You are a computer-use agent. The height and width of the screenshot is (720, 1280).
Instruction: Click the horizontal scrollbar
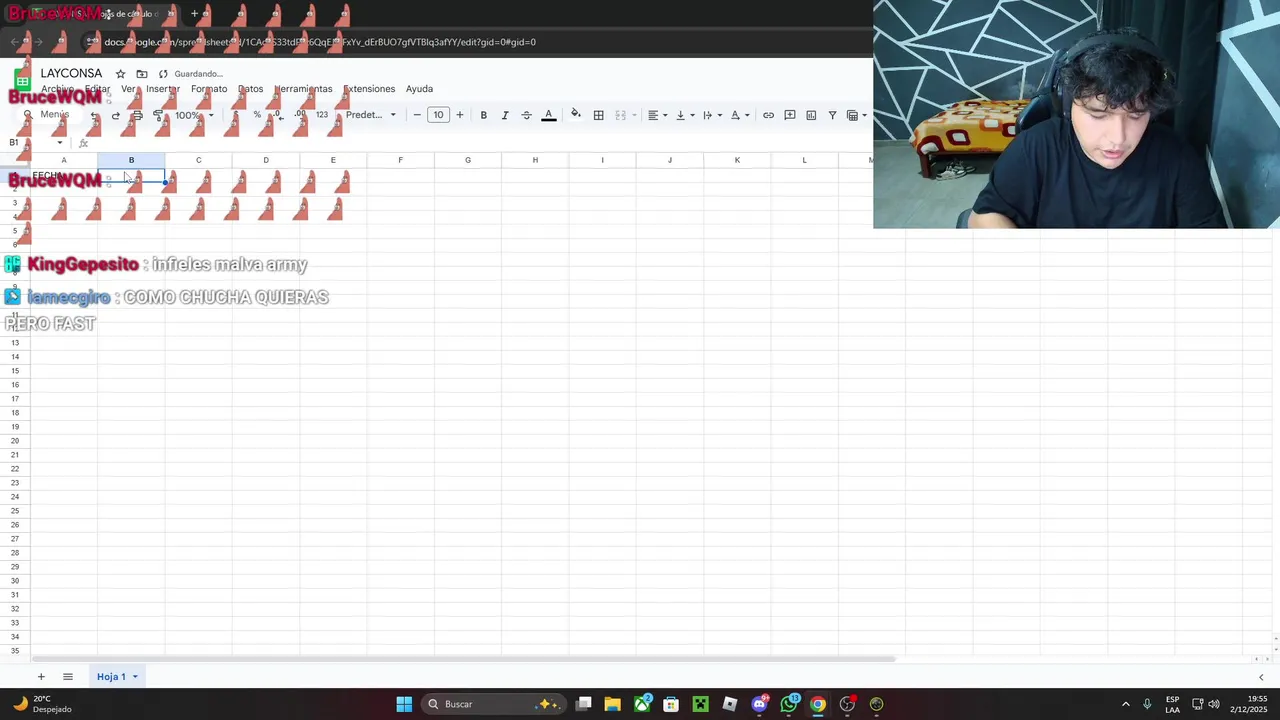click(462, 659)
